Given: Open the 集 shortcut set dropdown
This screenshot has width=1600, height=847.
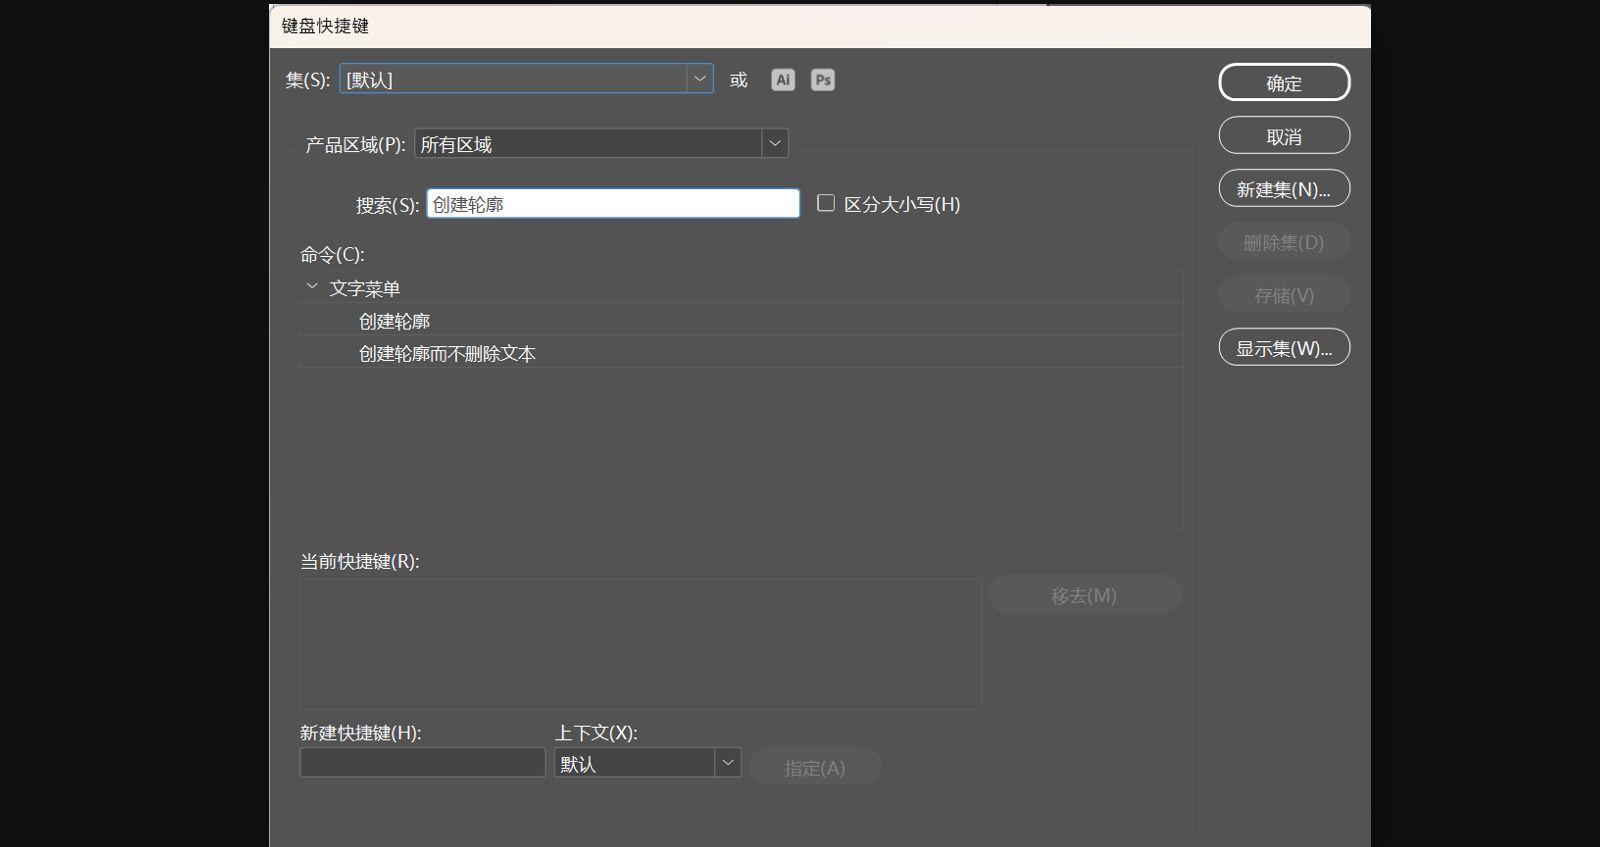Looking at the screenshot, I should tap(526, 79).
